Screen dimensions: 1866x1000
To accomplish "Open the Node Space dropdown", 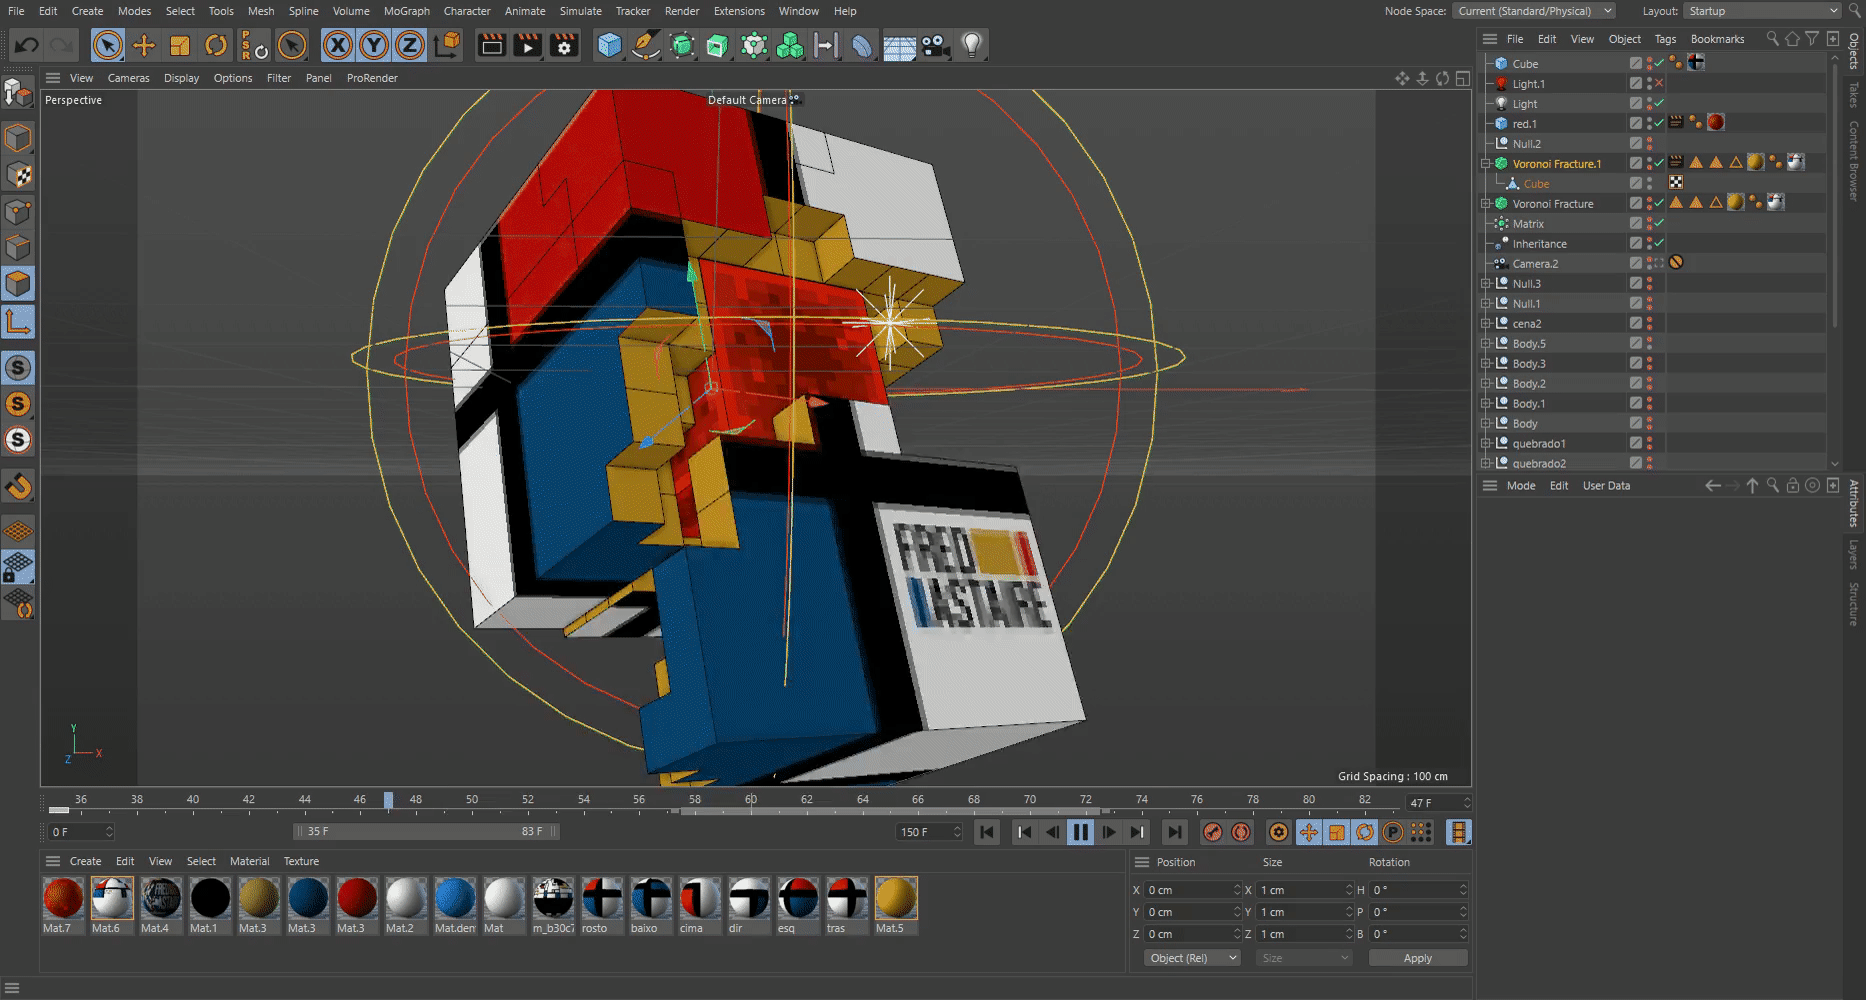I will pos(1535,11).
